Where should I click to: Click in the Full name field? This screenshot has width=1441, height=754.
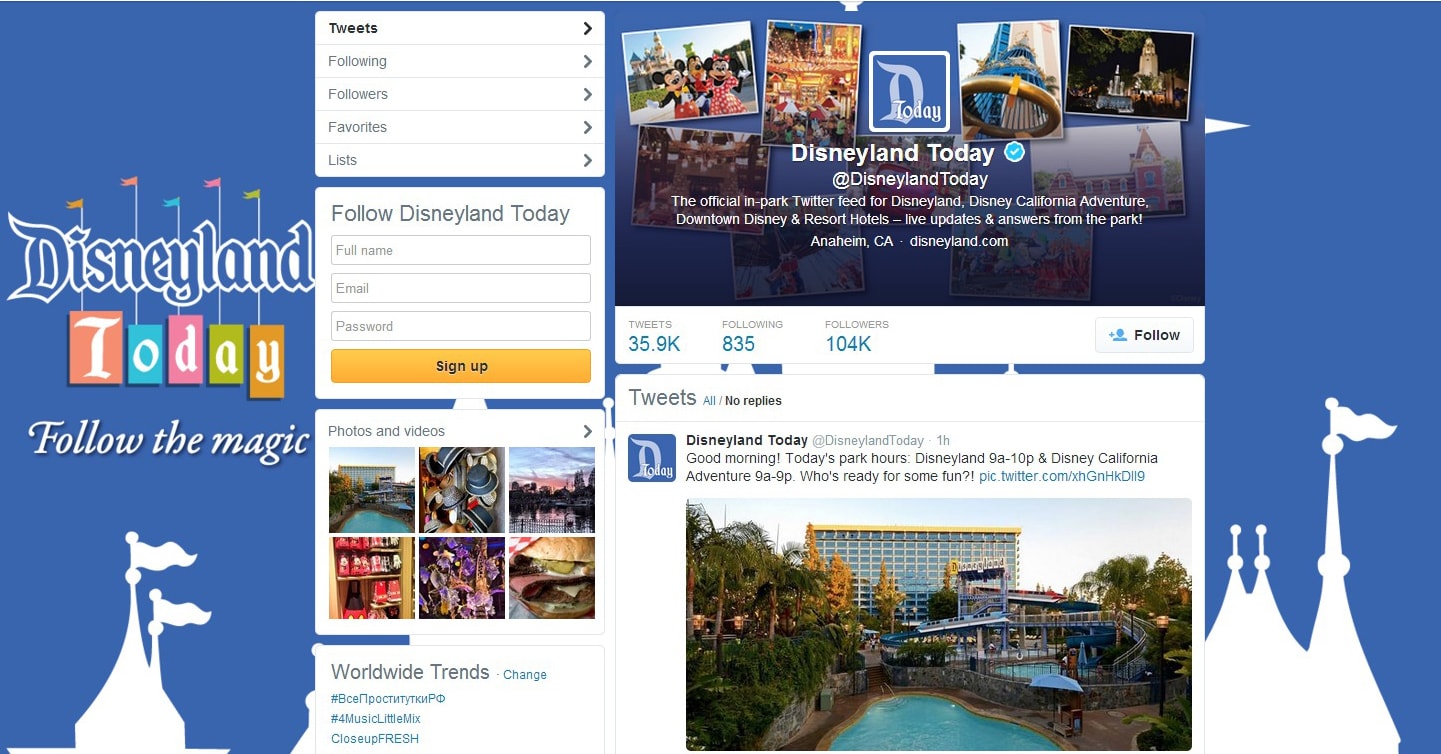461,250
